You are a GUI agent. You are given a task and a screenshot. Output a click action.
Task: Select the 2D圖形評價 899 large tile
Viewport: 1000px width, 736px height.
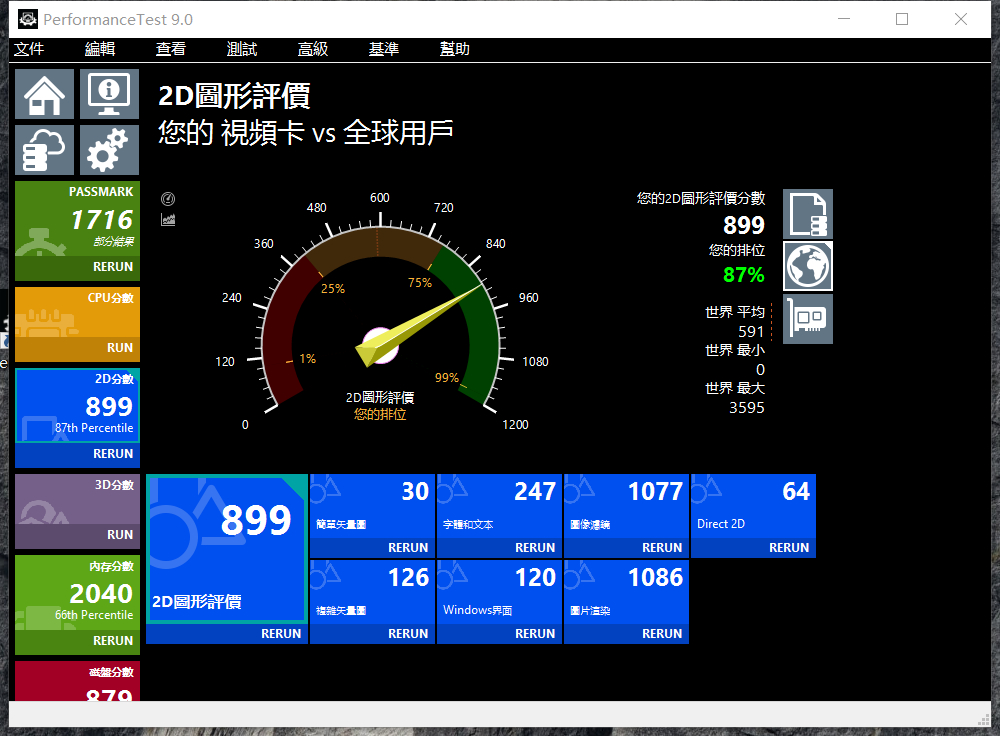point(227,549)
